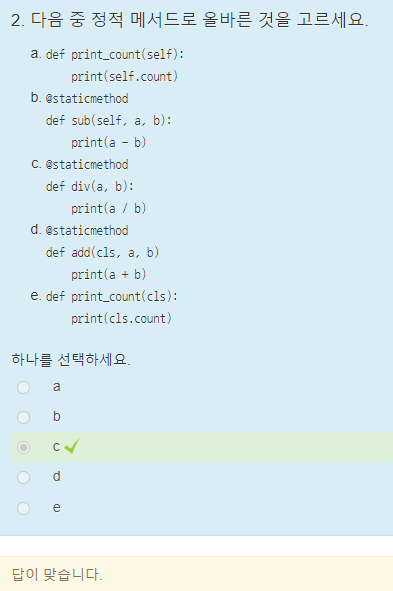Click the '하나를 선택하세요.' prompt text
This screenshot has height=591, width=393.
tap(71, 359)
